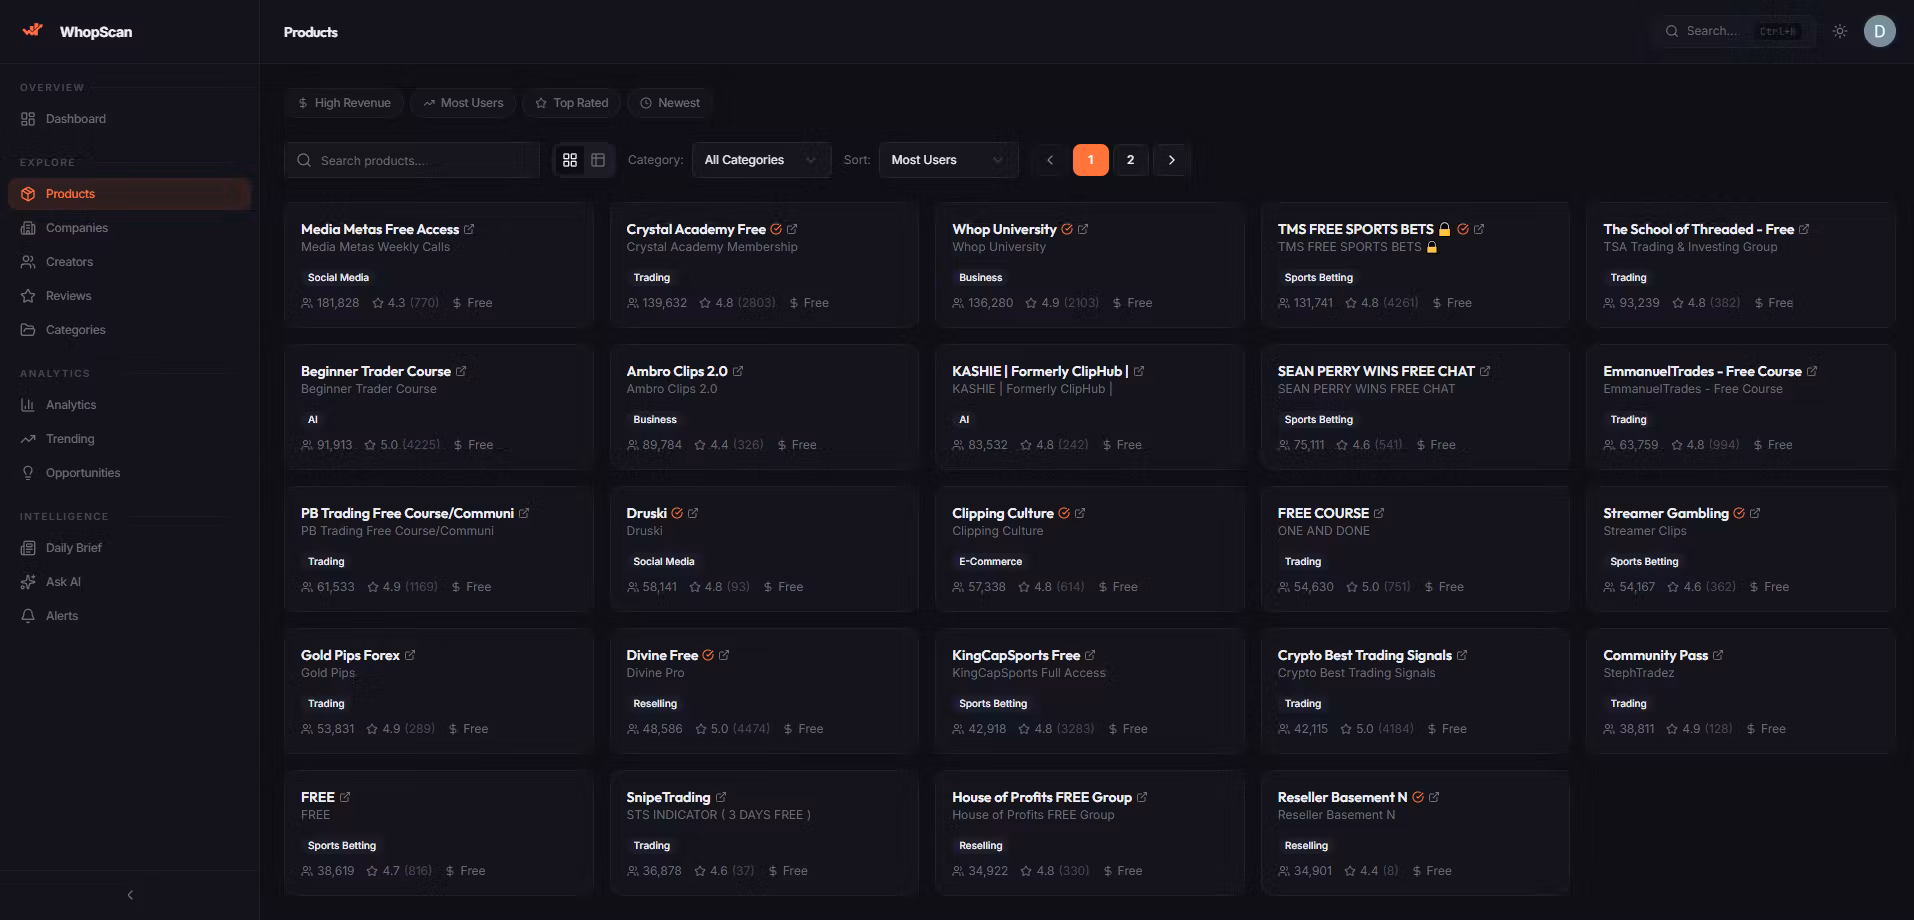Select Products in the sidebar
Viewport: 1914px width, 920px height.
click(129, 194)
